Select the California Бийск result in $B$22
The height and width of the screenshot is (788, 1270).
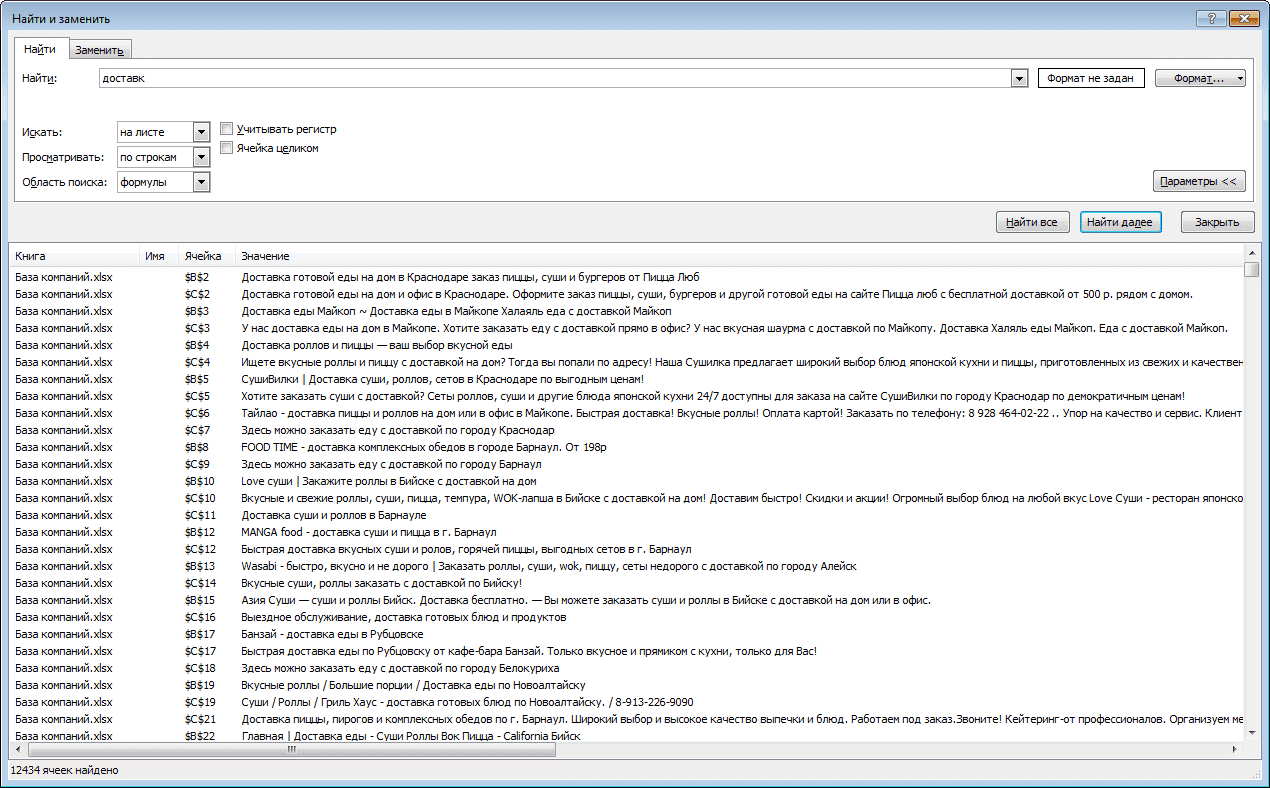coord(626,736)
